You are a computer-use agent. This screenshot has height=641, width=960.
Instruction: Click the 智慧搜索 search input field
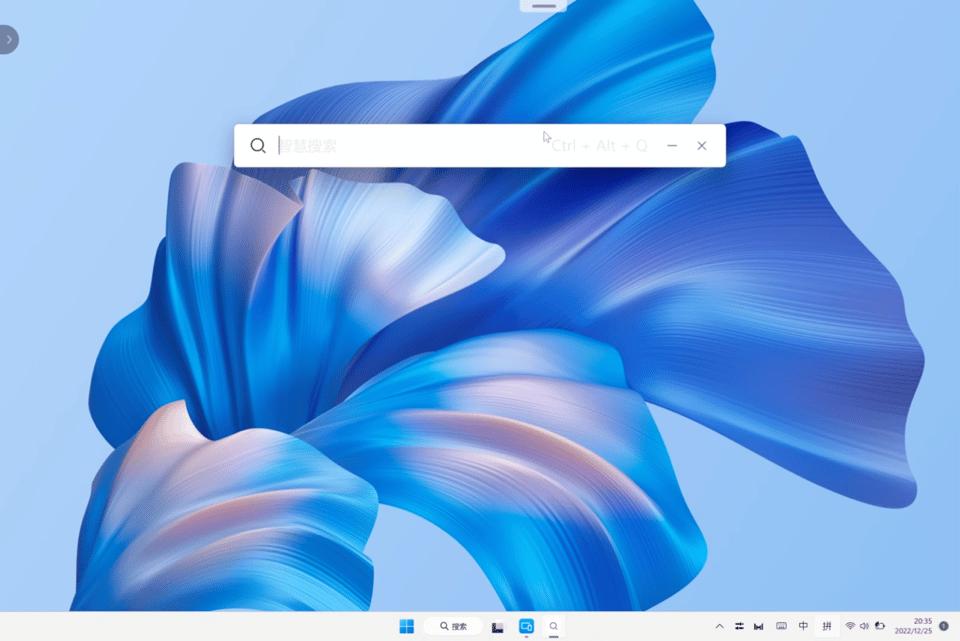click(x=410, y=146)
